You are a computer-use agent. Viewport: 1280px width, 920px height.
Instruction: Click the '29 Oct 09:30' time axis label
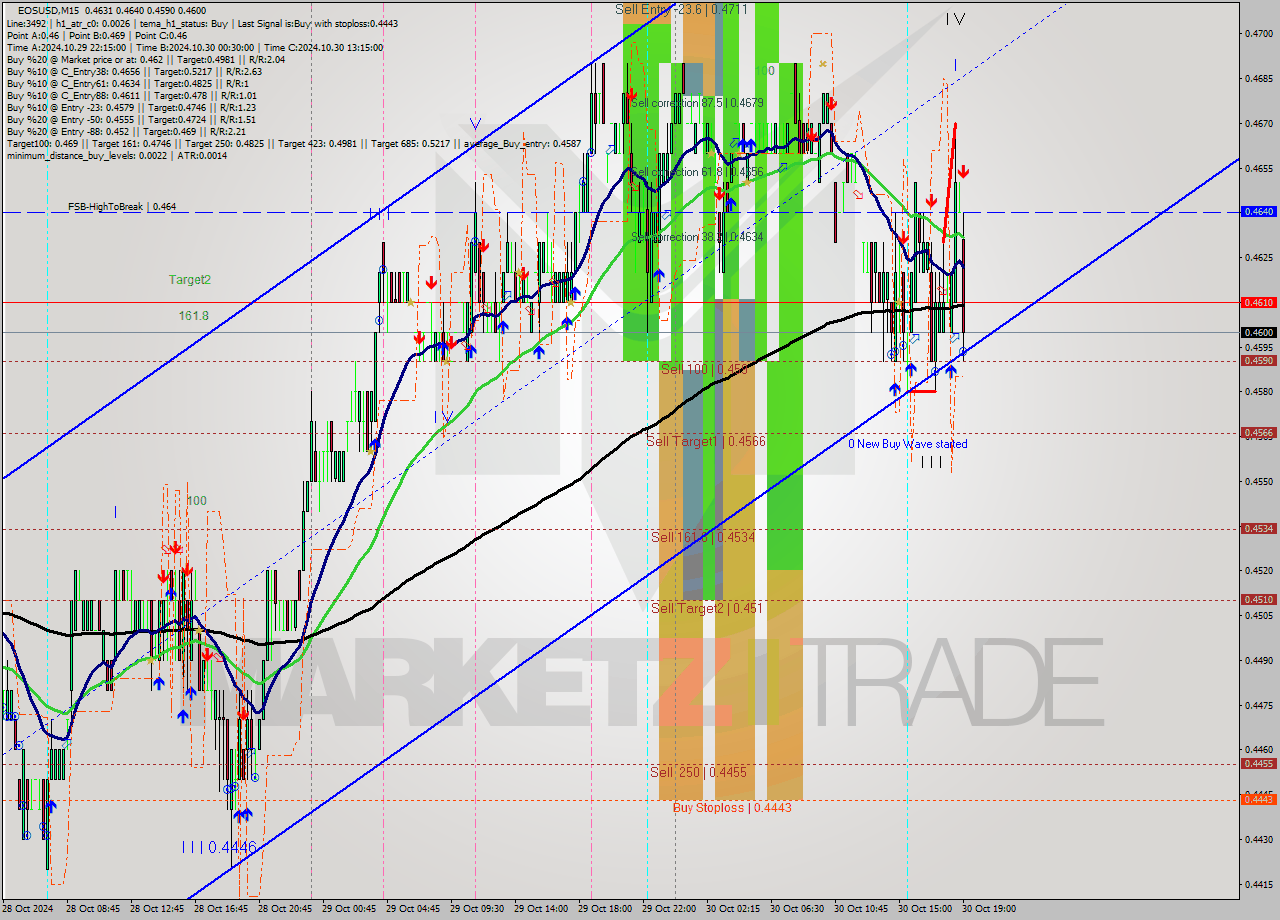(476, 909)
